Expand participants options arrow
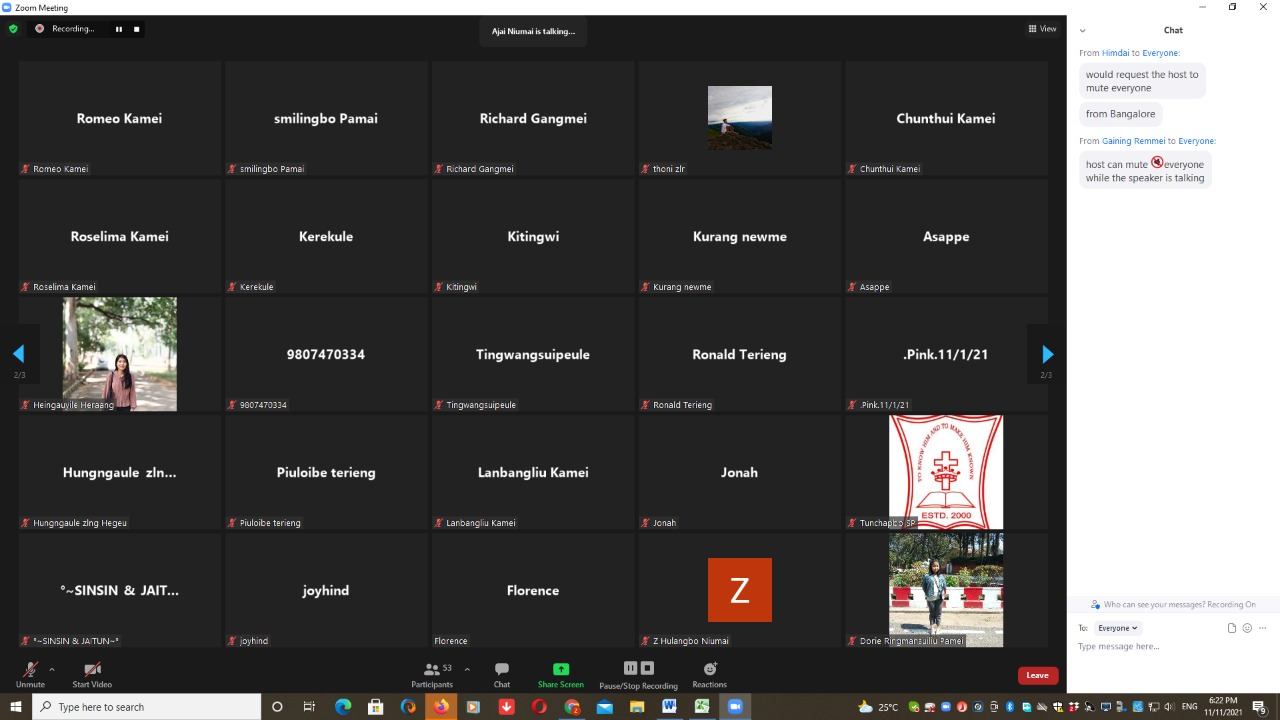Viewport: 1280px width, 720px height. [467, 669]
